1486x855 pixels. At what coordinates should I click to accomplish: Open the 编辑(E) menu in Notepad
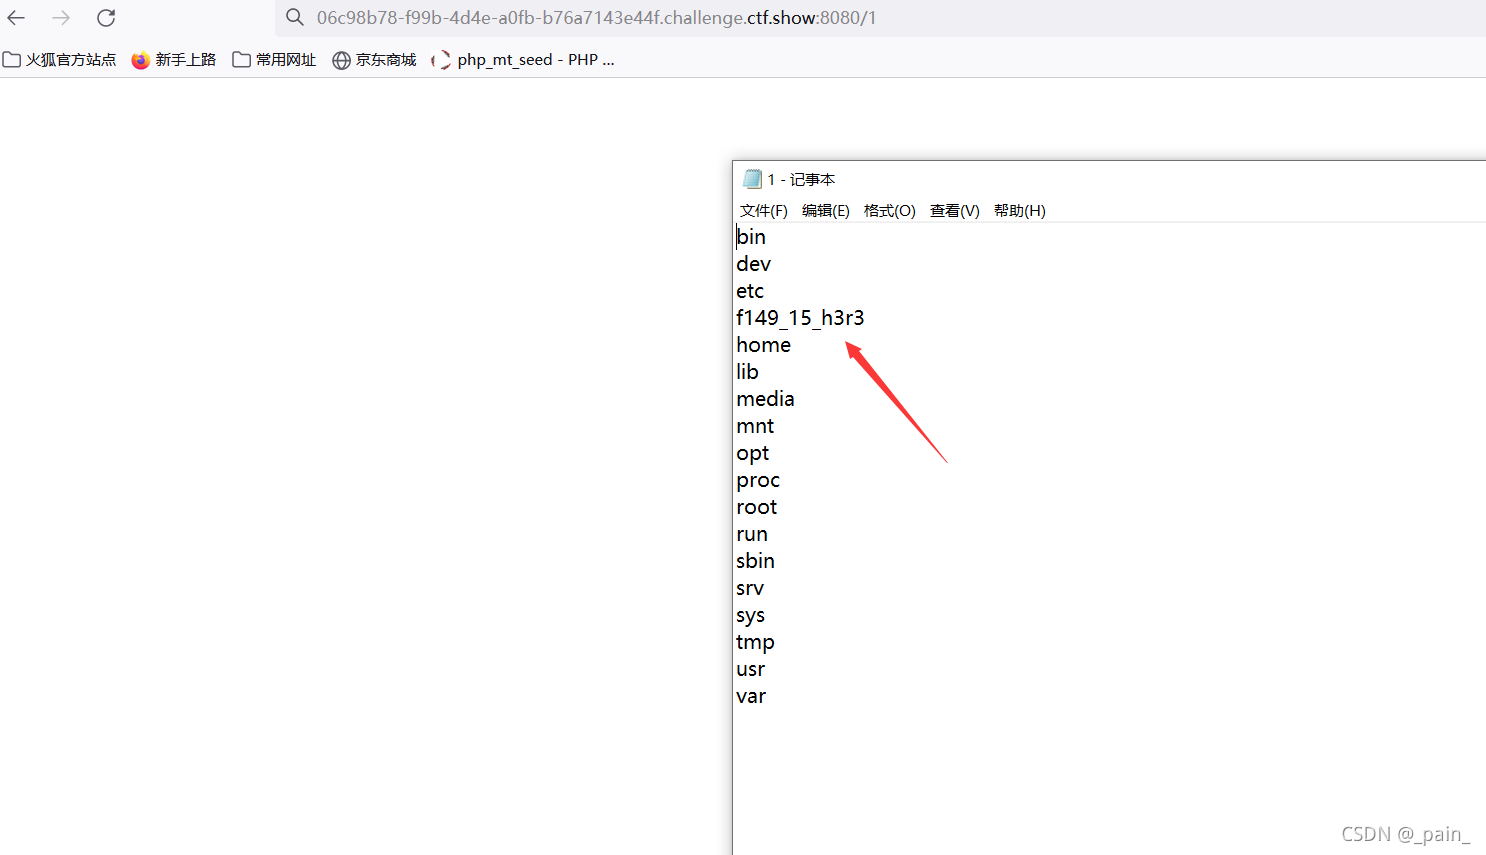(x=826, y=211)
